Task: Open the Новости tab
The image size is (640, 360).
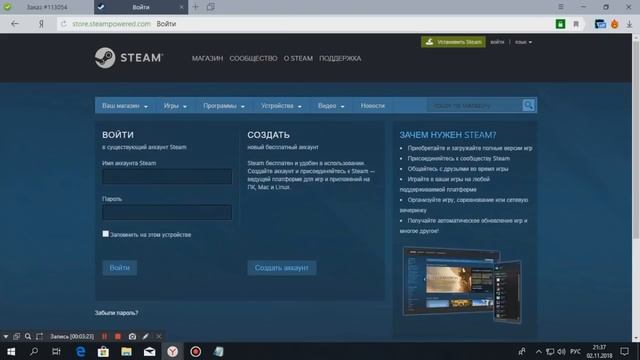Action: pyautogui.click(x=372, y=106)
